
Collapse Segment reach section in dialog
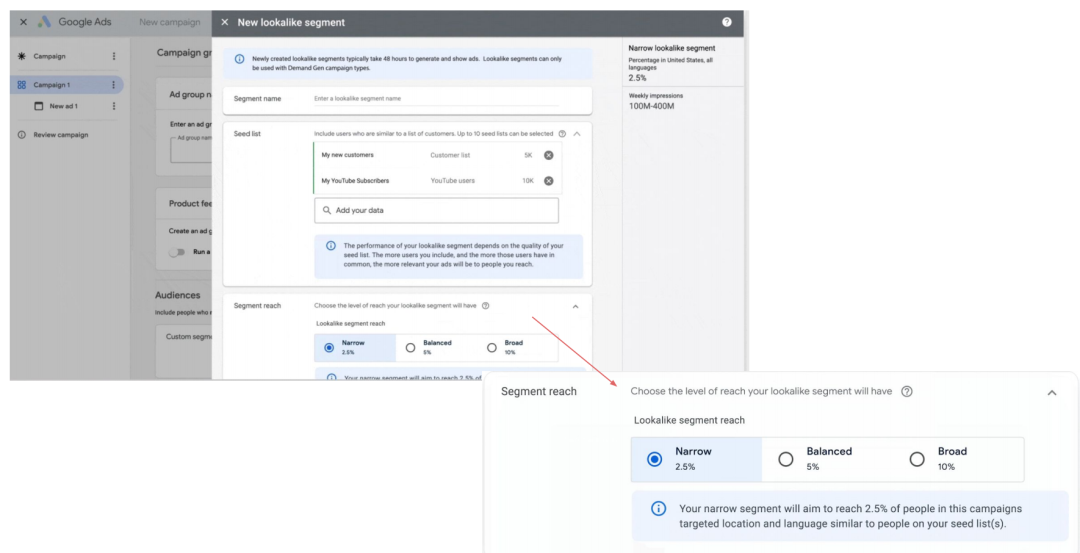pos(576,306)
